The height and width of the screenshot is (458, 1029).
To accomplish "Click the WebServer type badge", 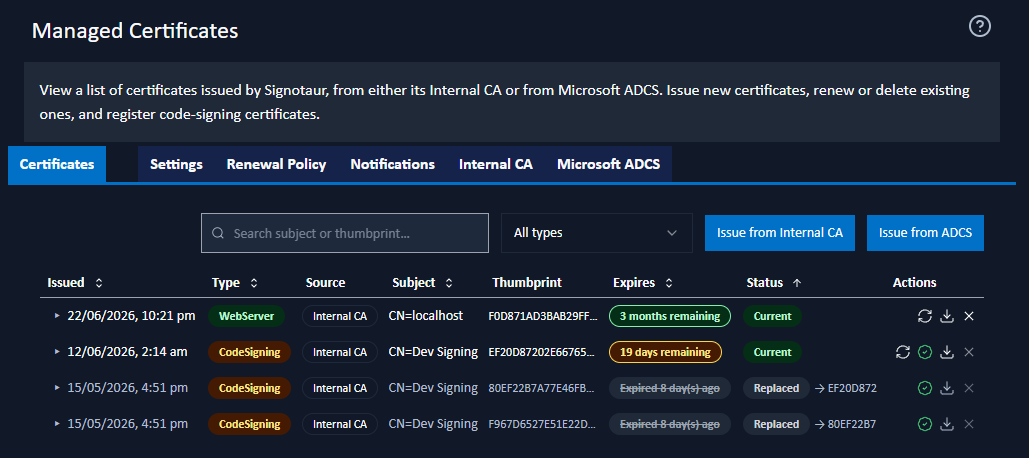I will point(246,316).
